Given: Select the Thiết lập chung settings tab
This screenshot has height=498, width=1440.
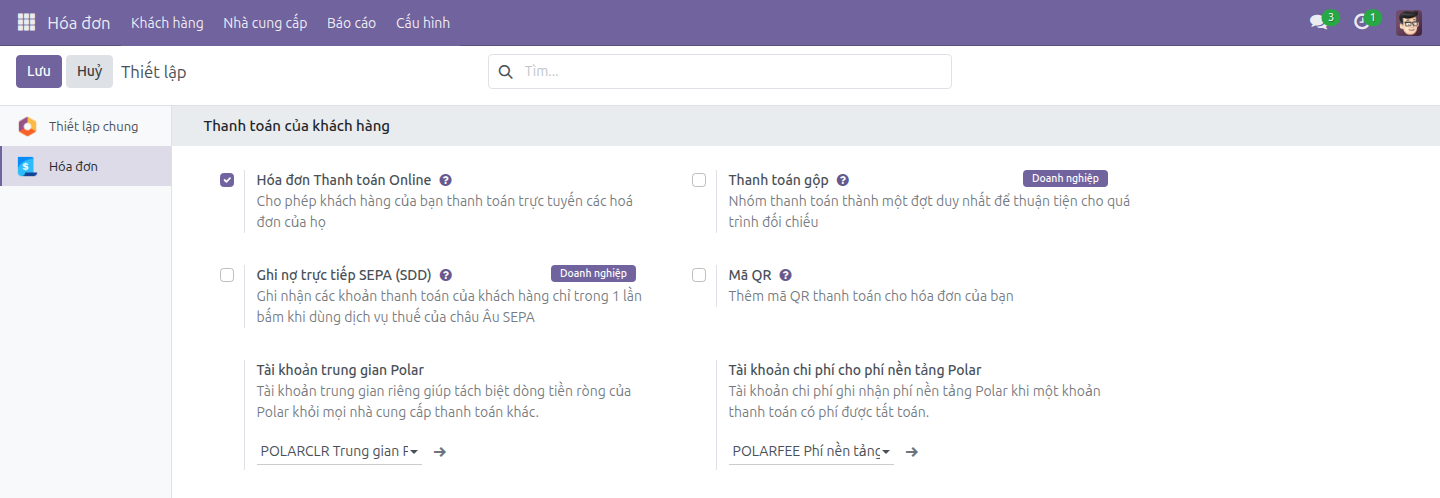Looking at the screenshot, I should coord(86,126).
